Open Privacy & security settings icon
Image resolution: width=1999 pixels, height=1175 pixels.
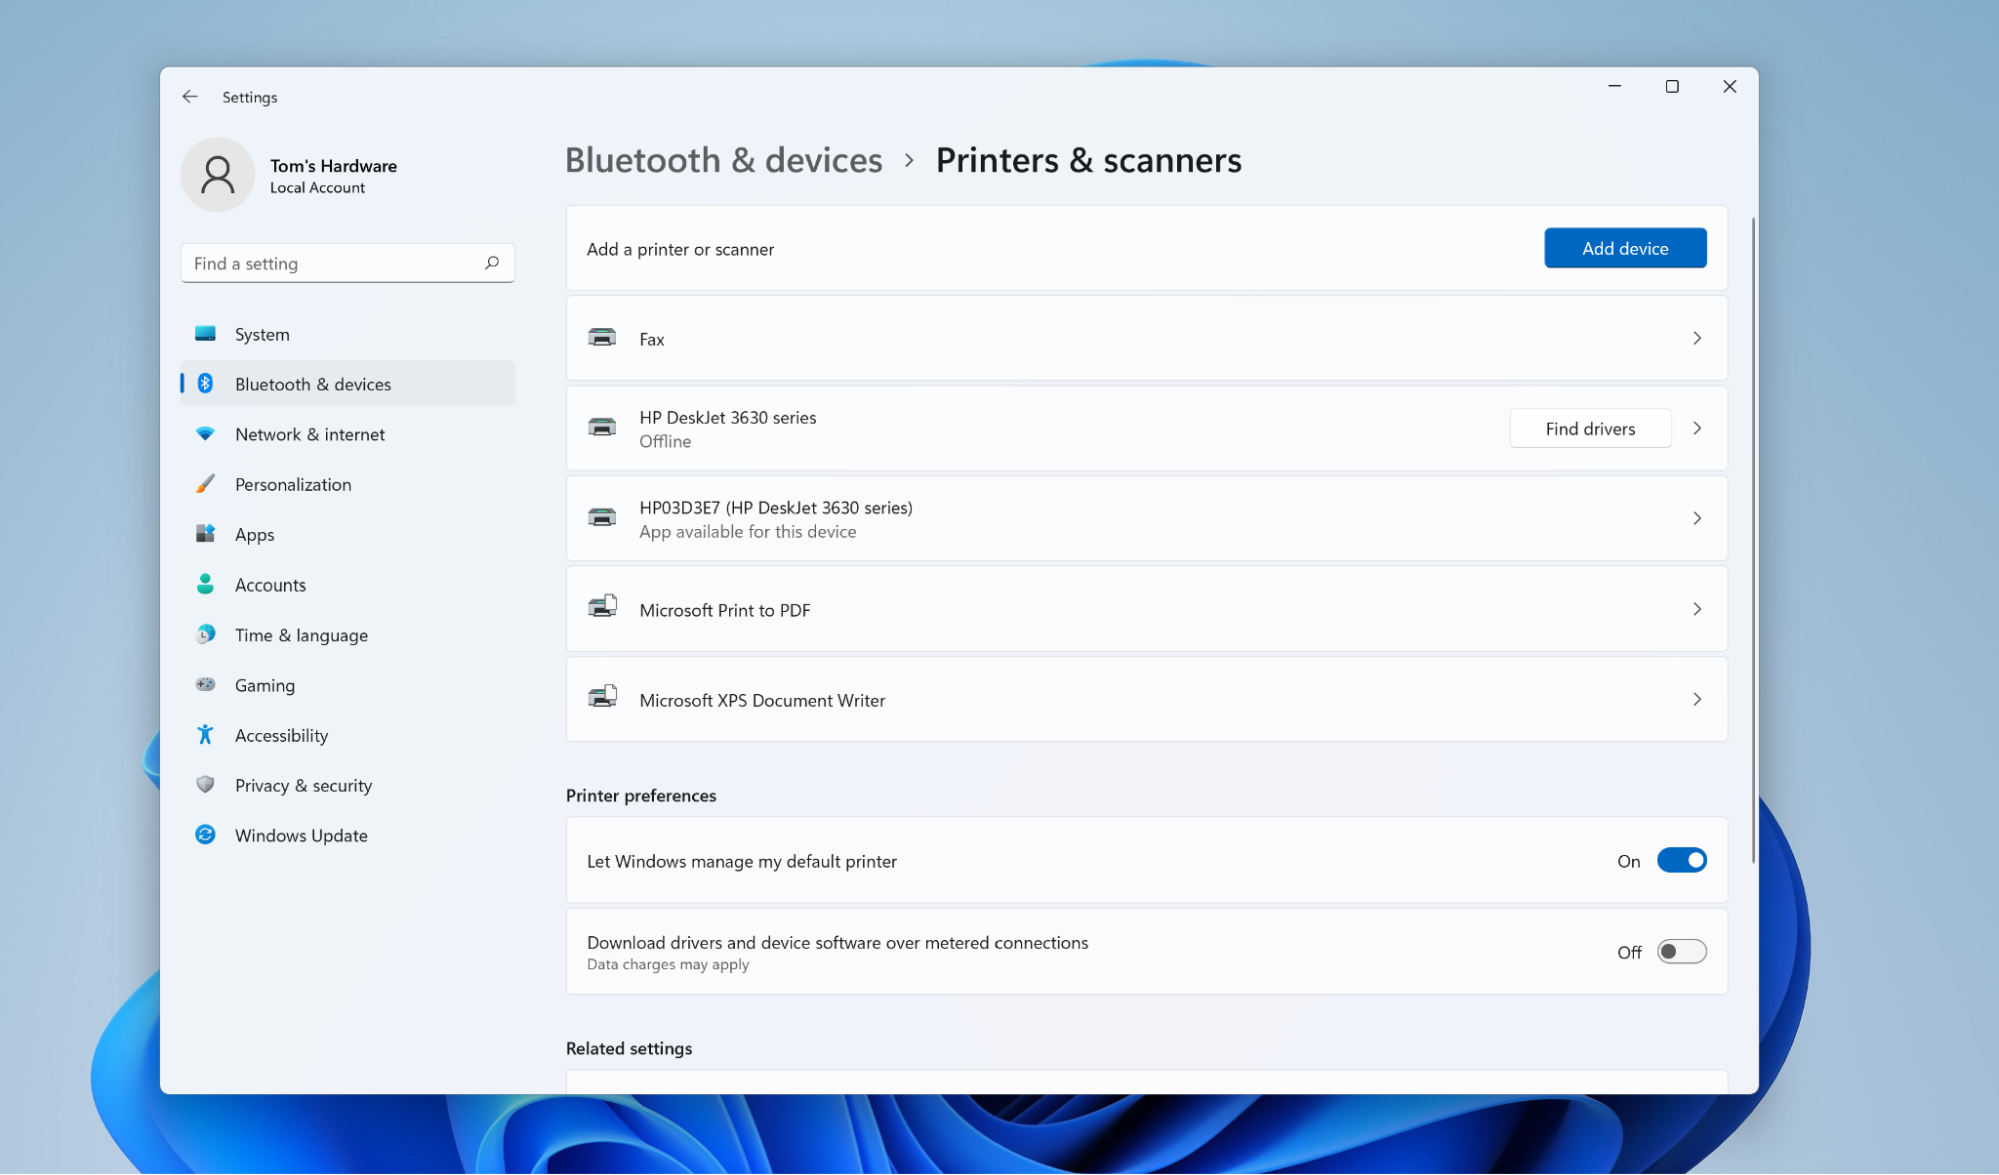(x=206, y=785)
